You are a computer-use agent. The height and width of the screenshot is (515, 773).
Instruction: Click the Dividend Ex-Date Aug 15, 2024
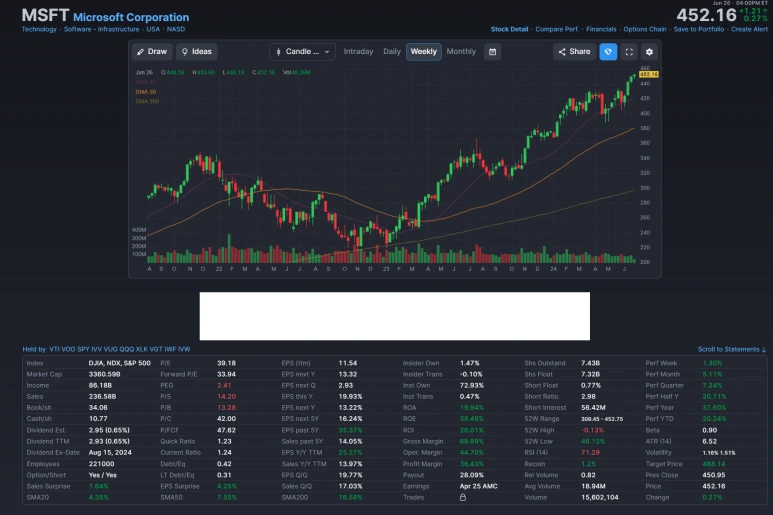pos(110,452)
